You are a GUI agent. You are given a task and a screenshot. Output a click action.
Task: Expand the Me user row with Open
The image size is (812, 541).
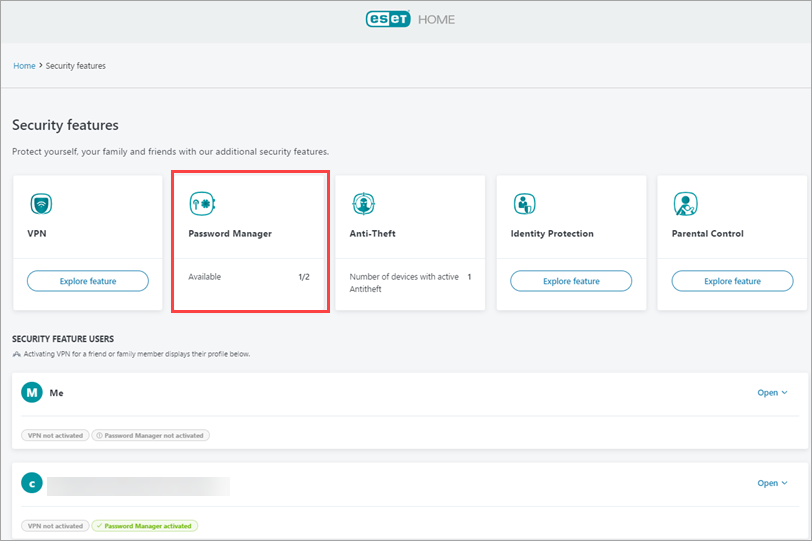click(772, 392)
